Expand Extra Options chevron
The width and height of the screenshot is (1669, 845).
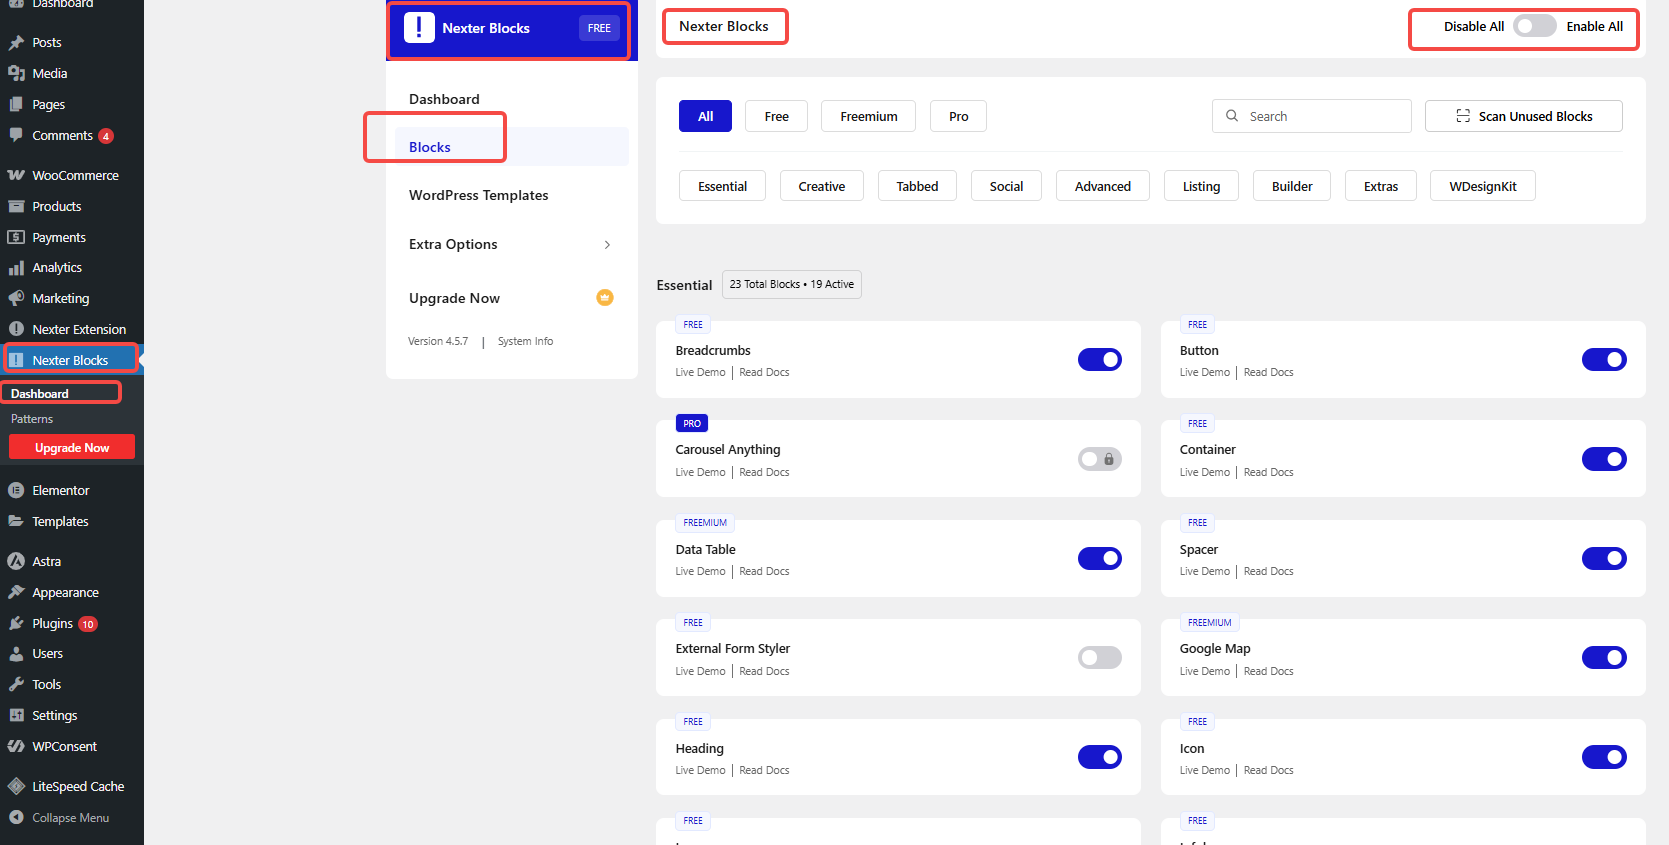tap(607, 245)
